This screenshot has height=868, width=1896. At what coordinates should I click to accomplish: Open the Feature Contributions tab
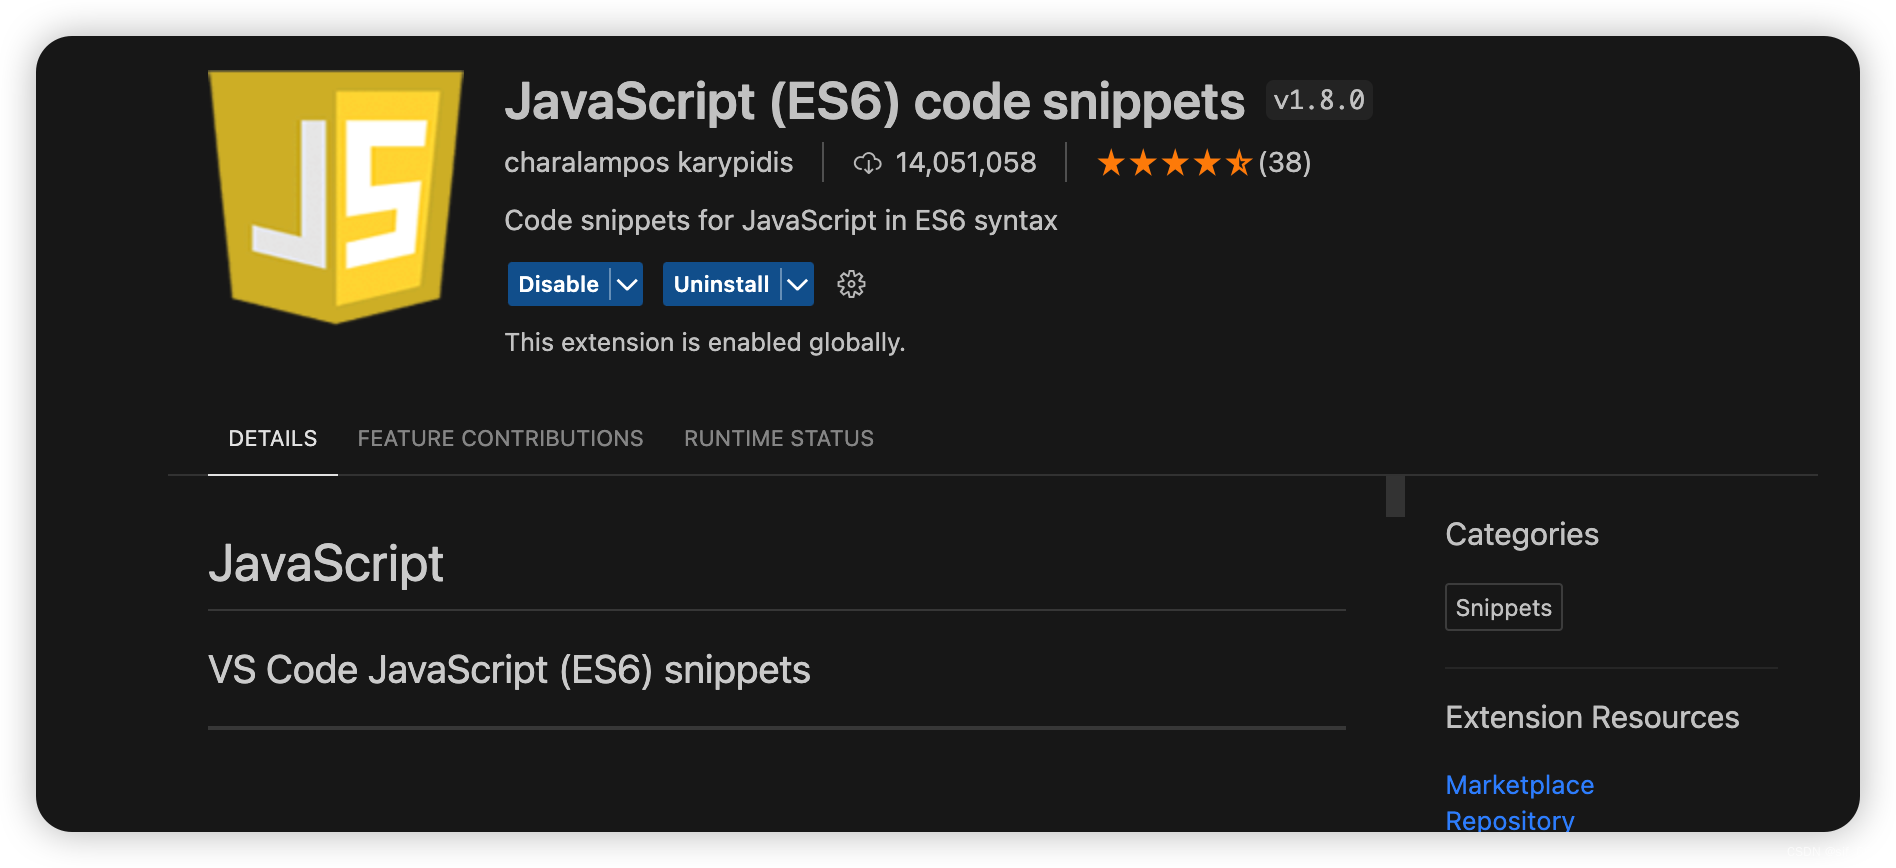[x=500, y=439]
